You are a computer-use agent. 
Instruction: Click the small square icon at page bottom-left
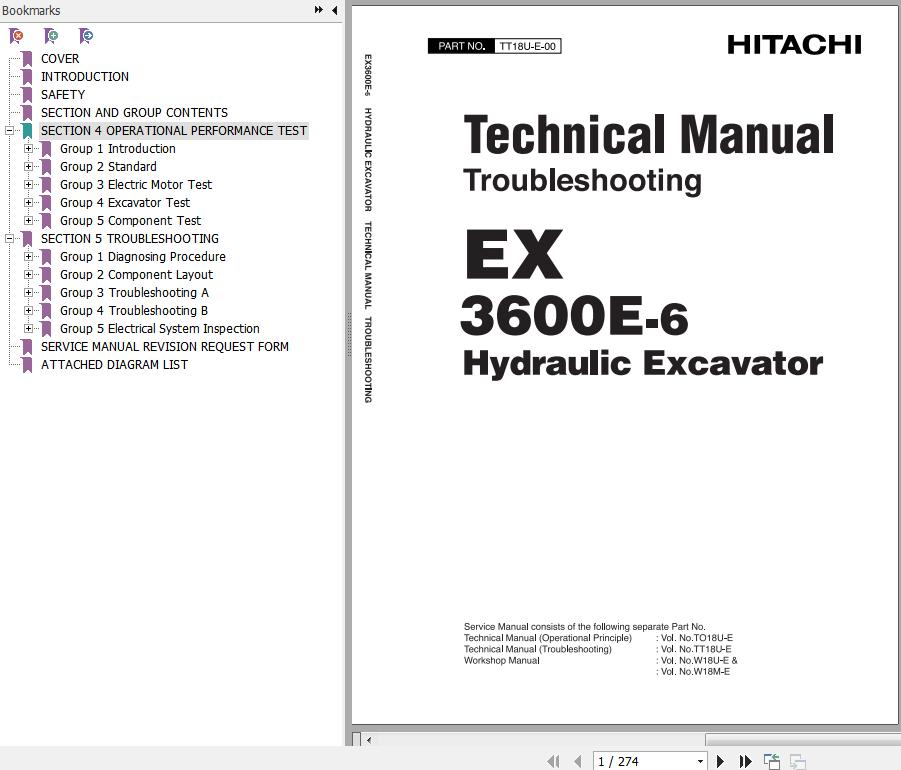pyautogui.click(x=356, y=740)
